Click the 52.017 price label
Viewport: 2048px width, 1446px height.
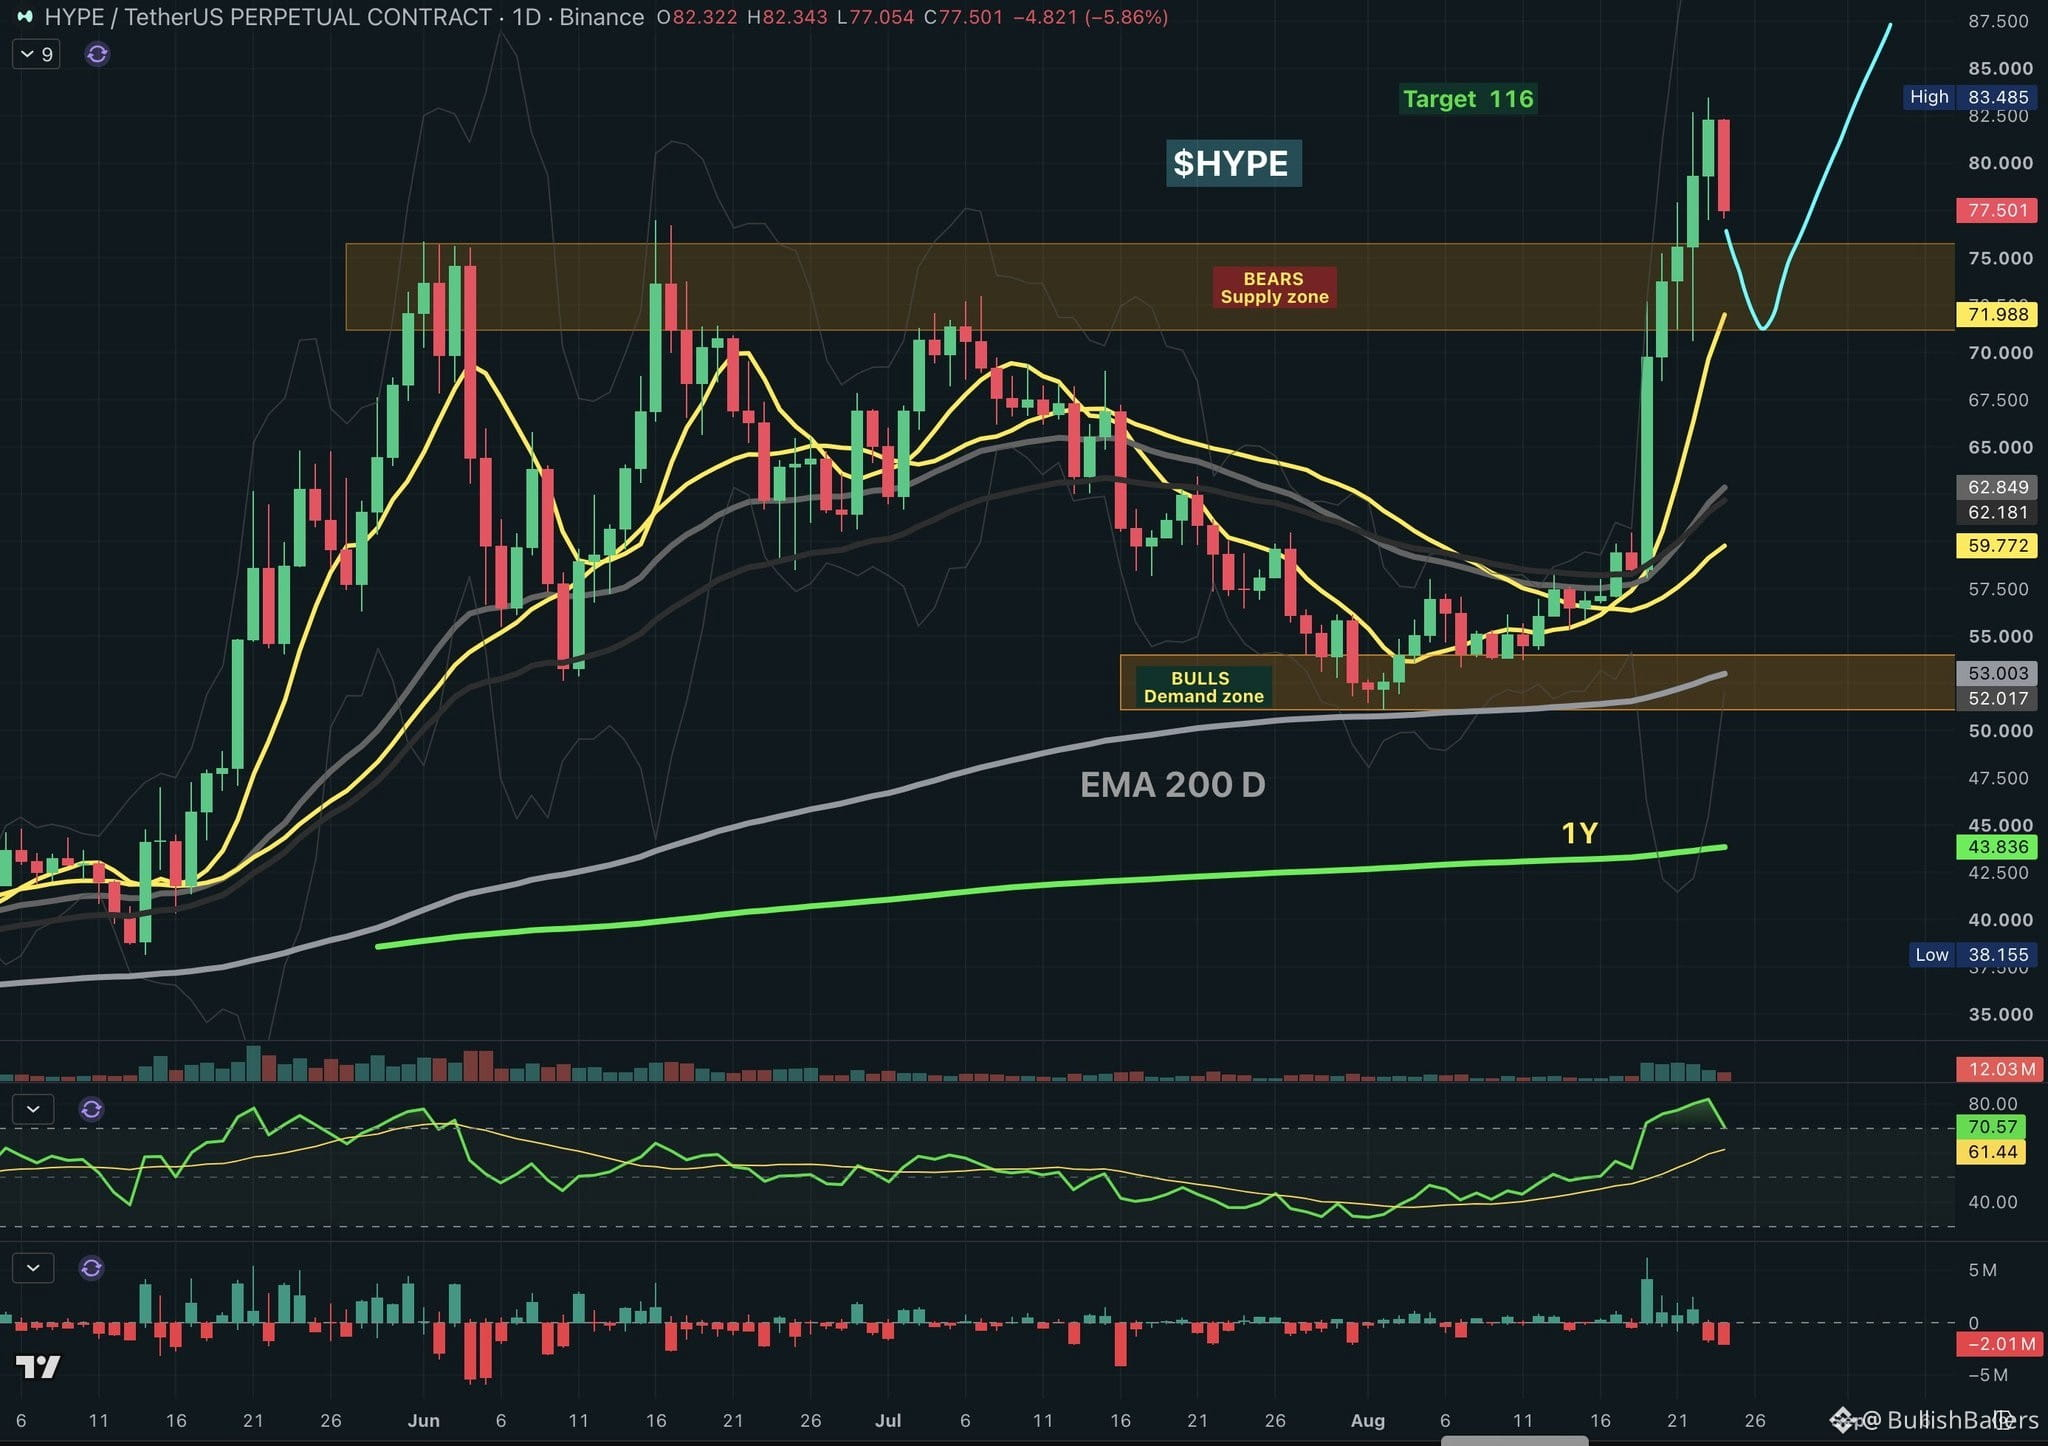click(x=1998, y=699)
